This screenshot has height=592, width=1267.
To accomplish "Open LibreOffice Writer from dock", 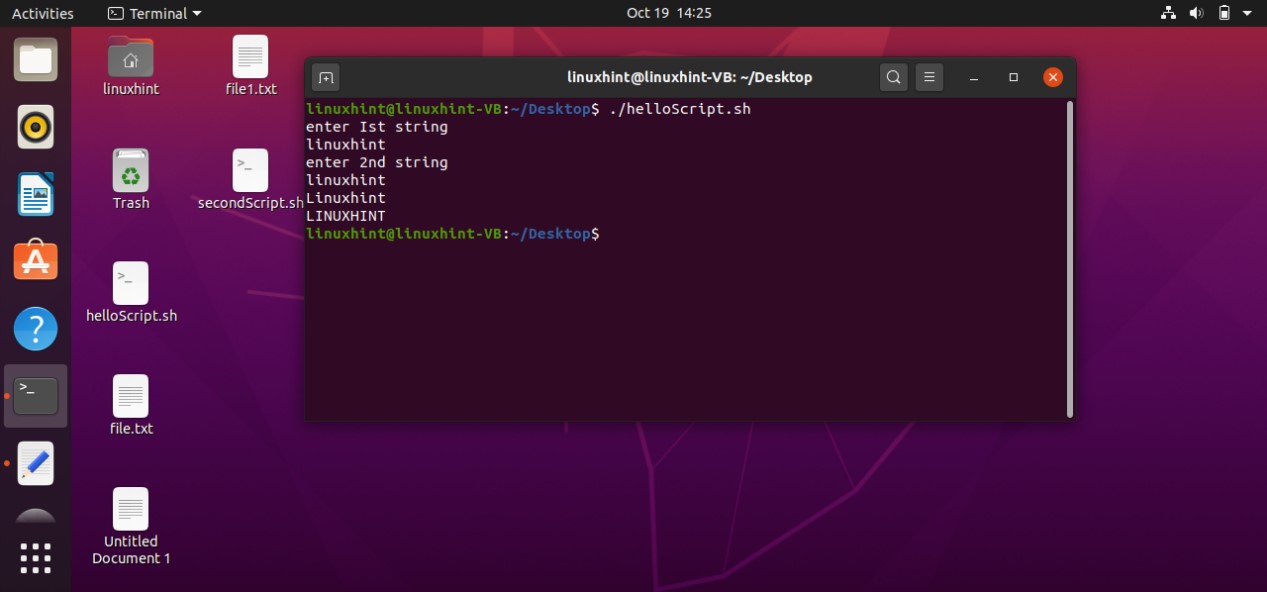I will [x=35, y=194].
